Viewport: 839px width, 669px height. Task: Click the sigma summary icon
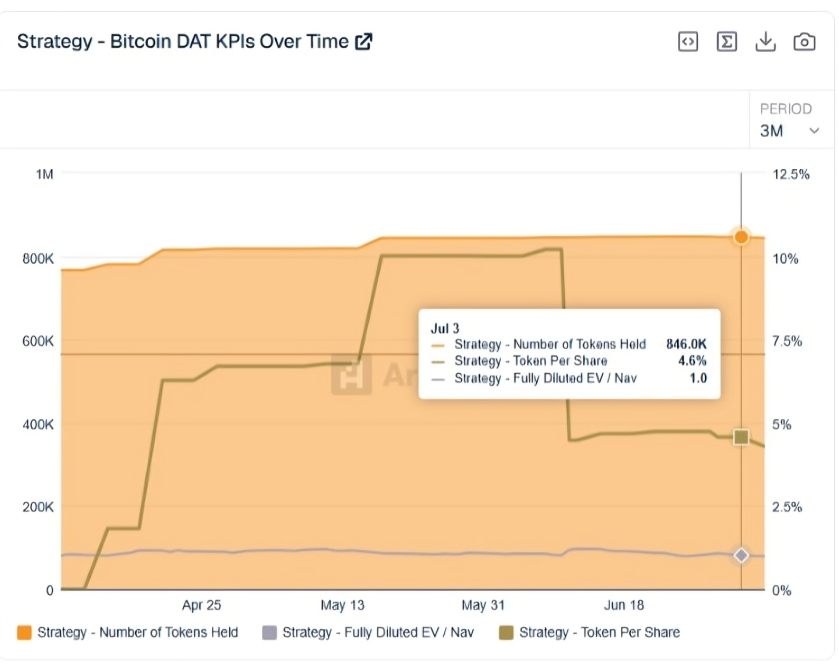coord(726,42)
